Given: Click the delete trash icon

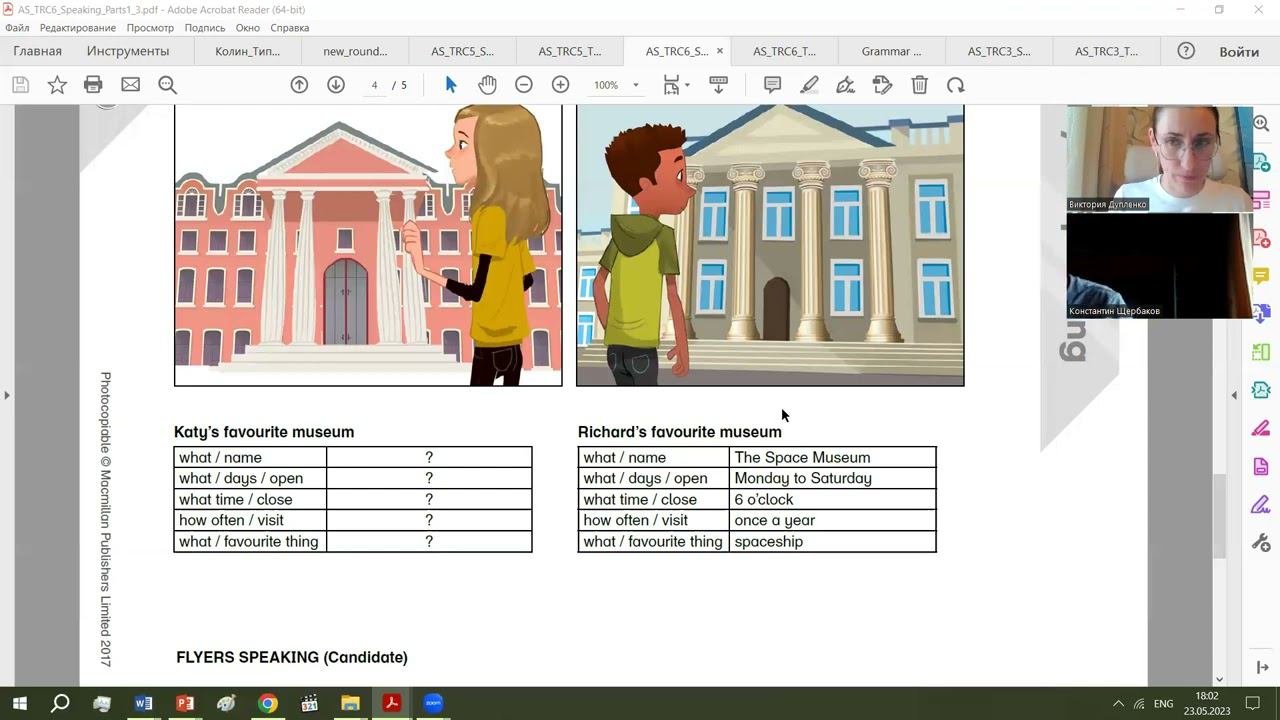Looking at the screenshot, I should click(x=919, y=85).
